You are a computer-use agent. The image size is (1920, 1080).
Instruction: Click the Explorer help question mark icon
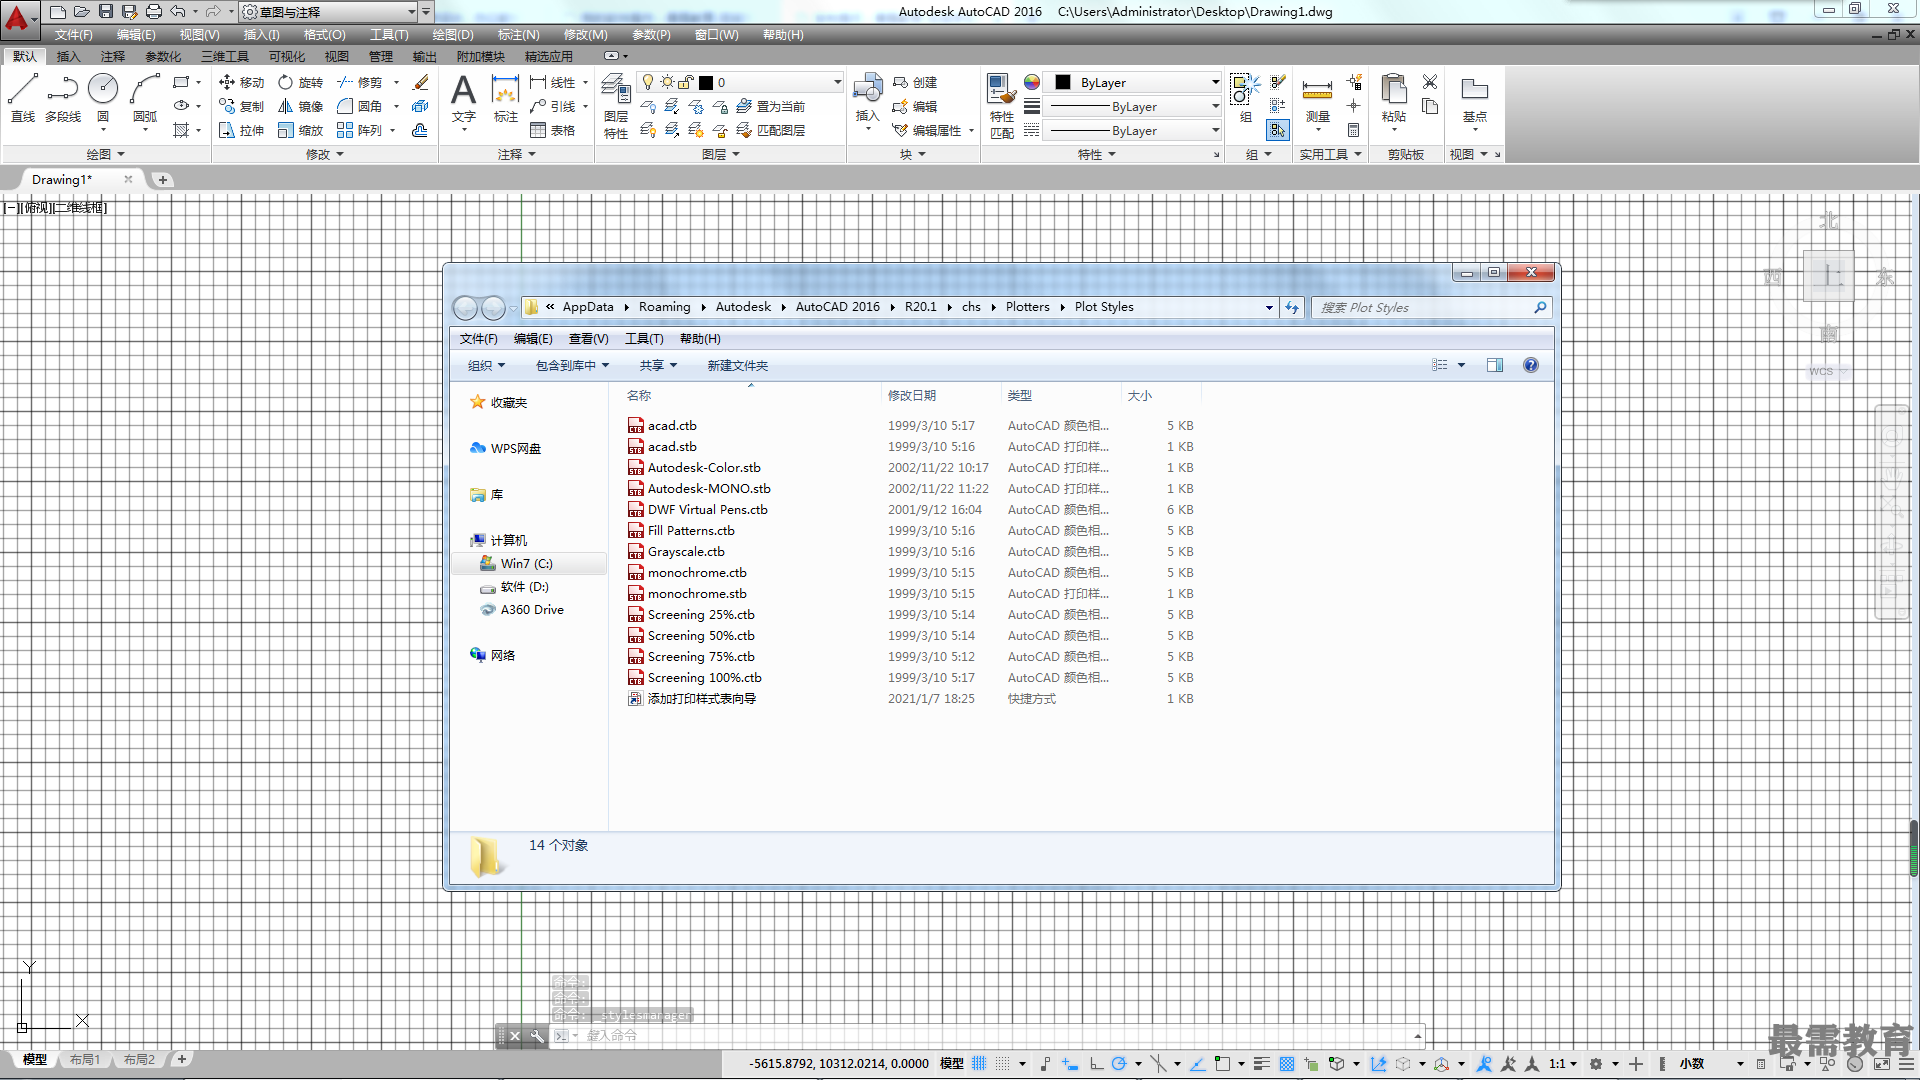(x=1530, y=365)
